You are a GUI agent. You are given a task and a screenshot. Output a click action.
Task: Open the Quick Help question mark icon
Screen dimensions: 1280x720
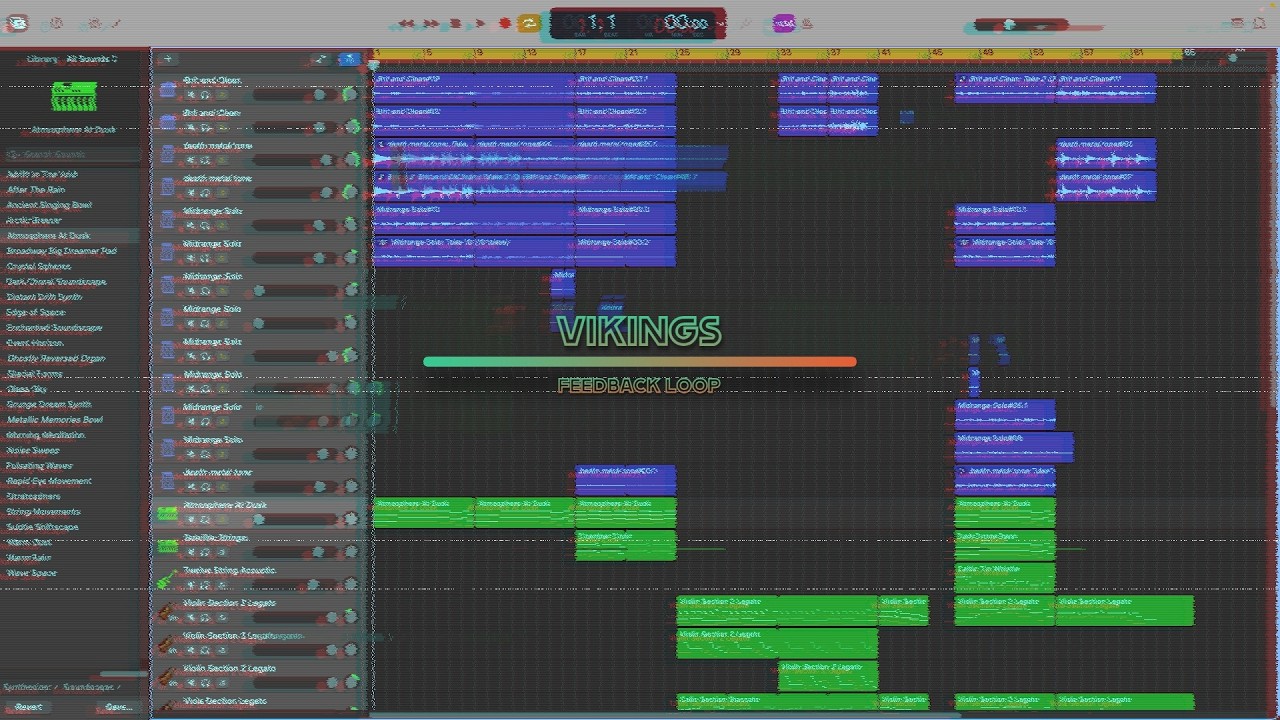point(56,23)
